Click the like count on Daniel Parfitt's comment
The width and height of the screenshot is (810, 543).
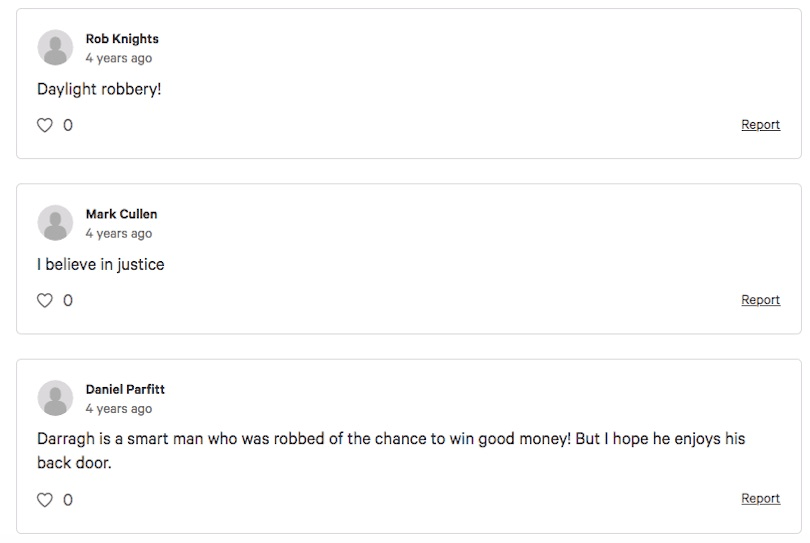click(68, 499)
